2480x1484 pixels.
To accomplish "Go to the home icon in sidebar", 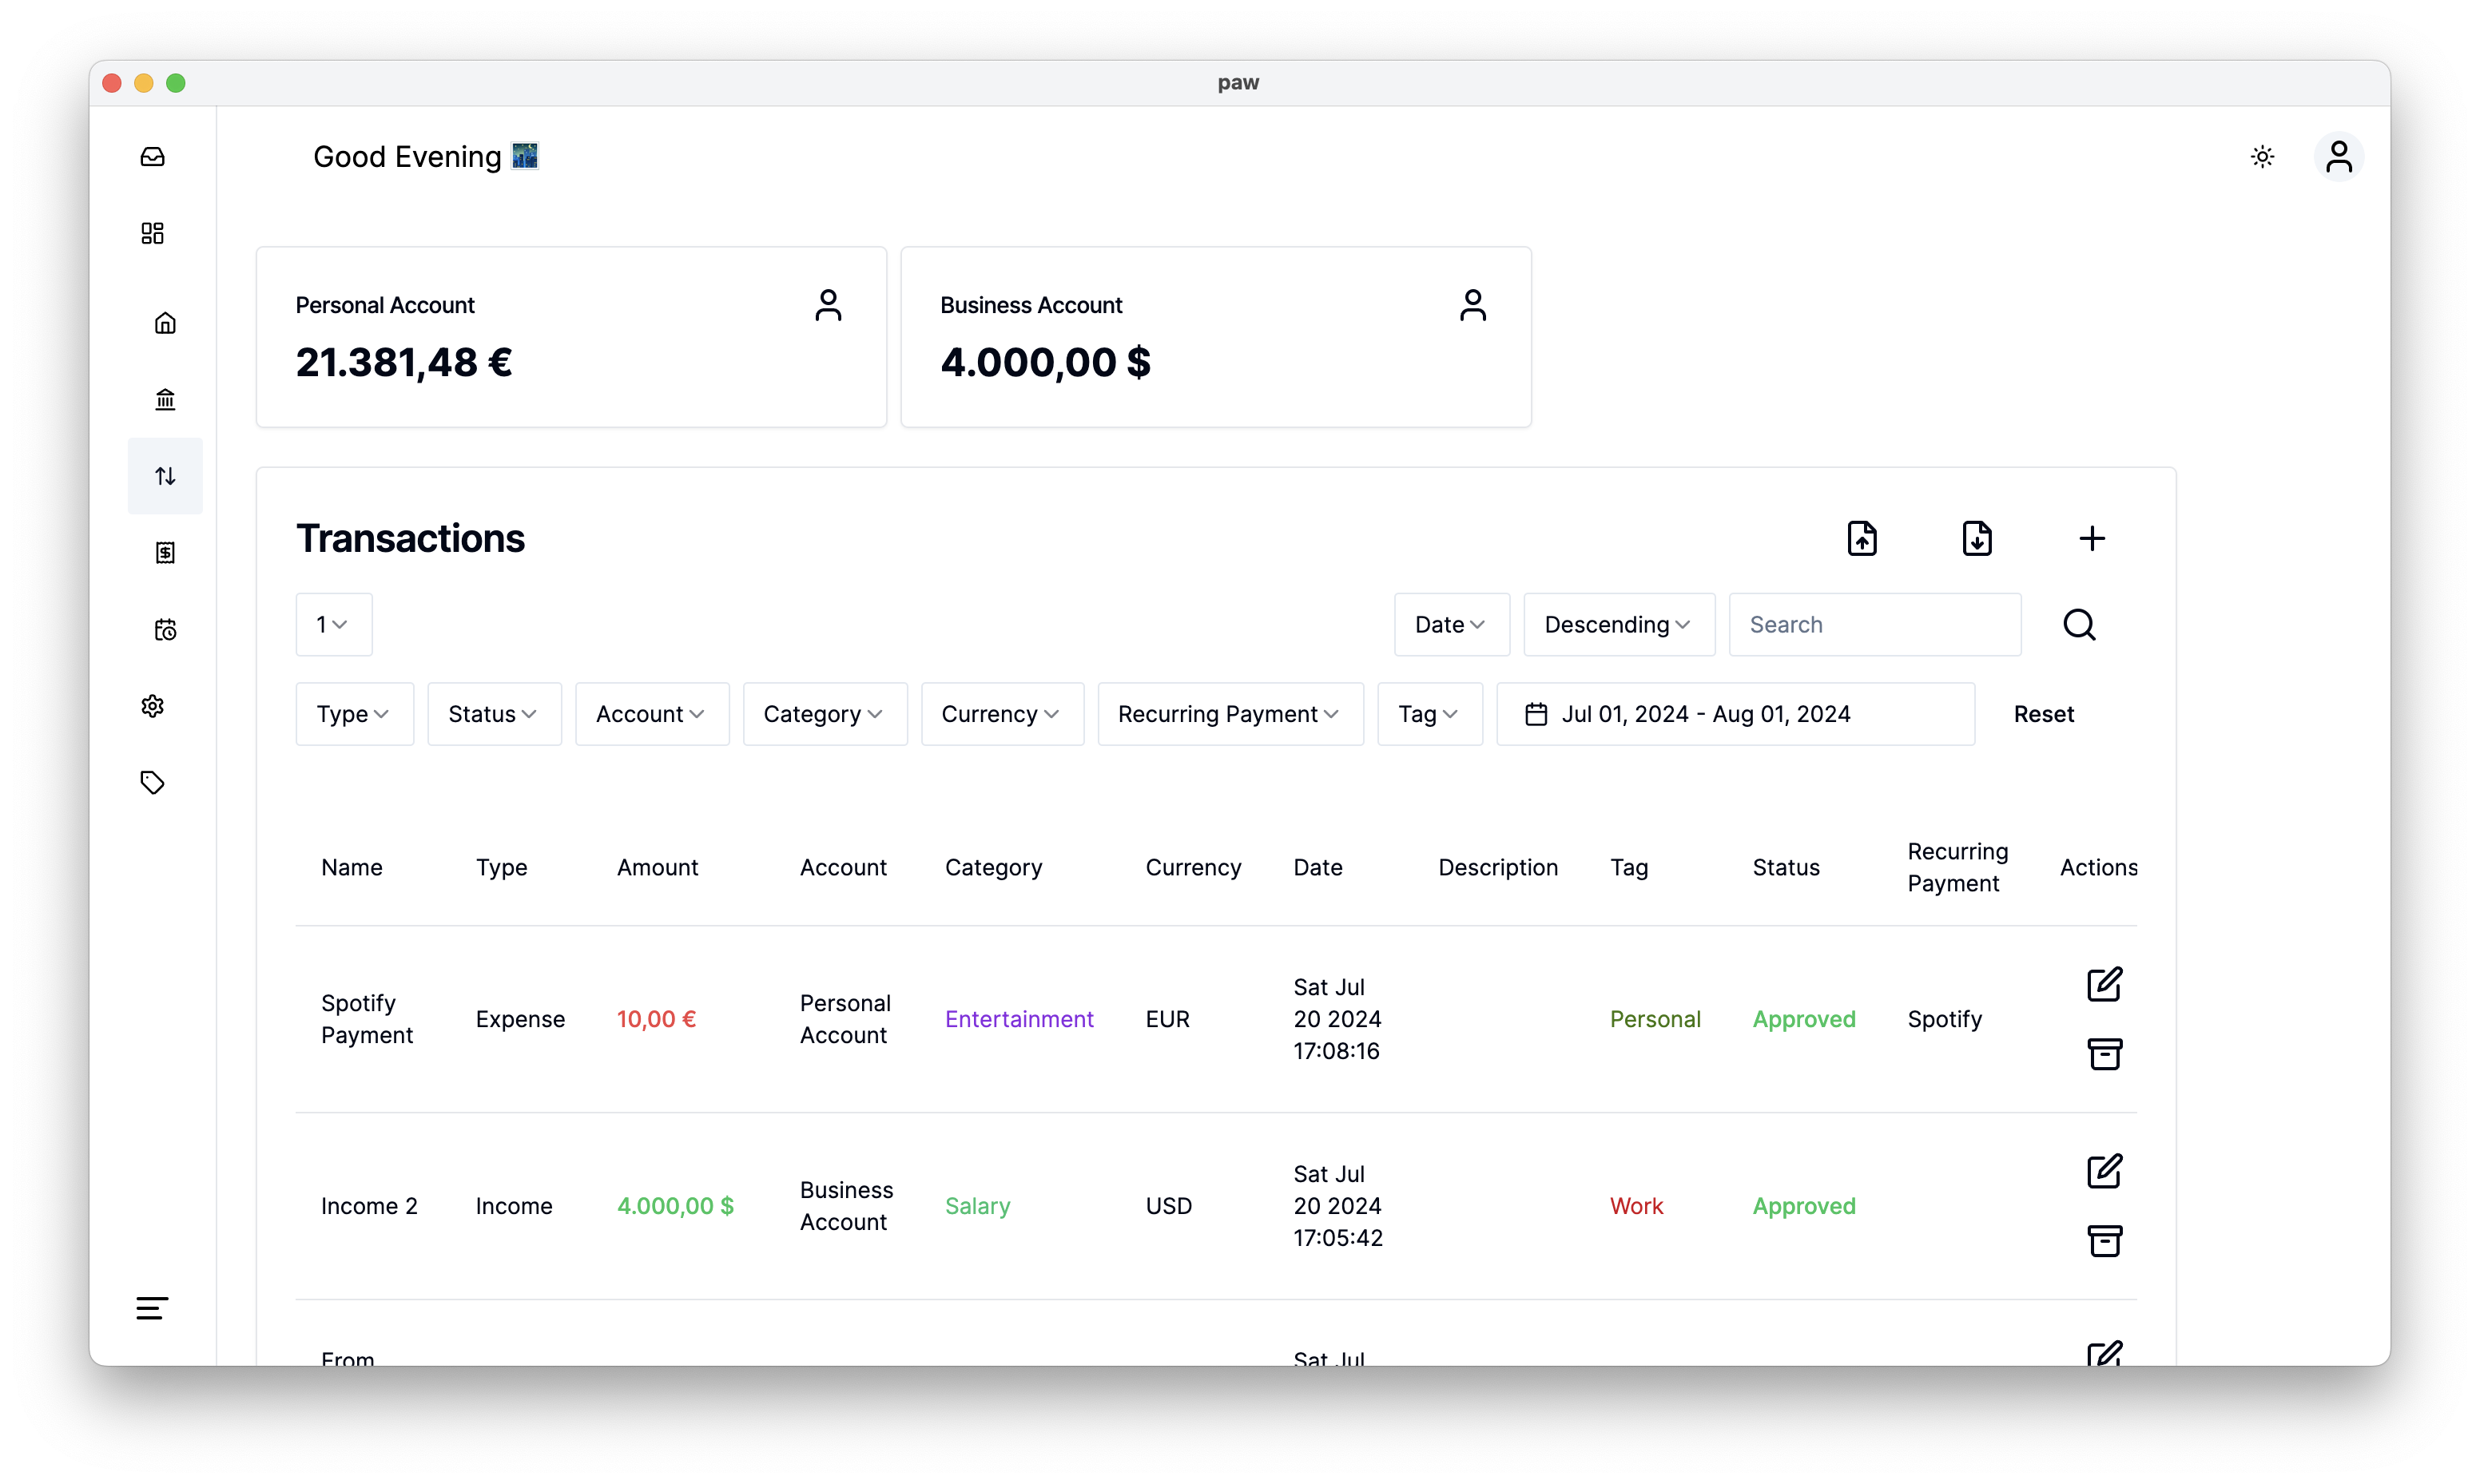I will (165, 323).
